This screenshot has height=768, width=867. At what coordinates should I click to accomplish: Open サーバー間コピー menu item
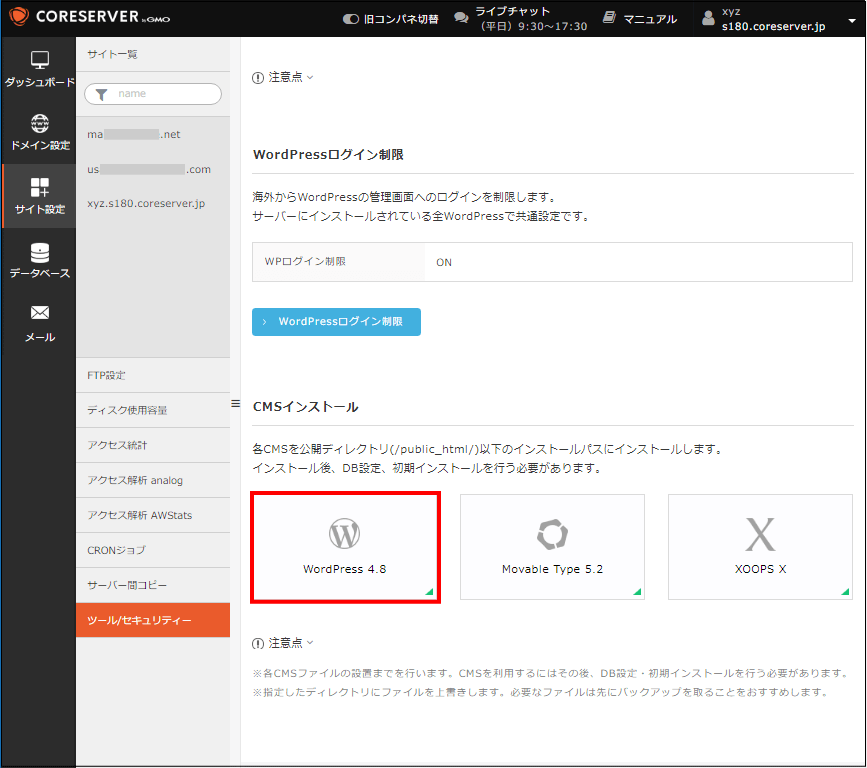point(153,585)
